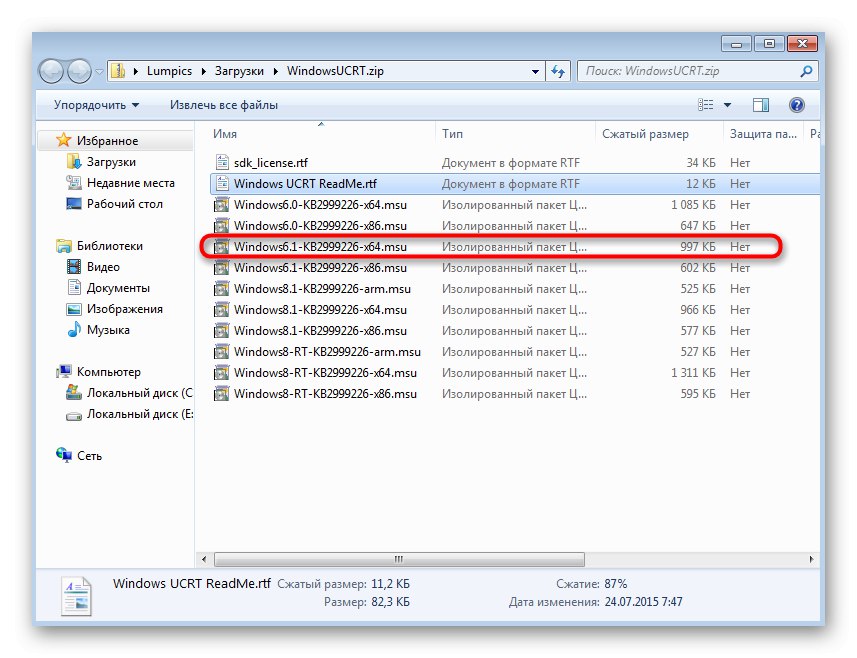Select Сеть in the sidebar
This screenshot has width=857, height=658.
coord(89,456)
